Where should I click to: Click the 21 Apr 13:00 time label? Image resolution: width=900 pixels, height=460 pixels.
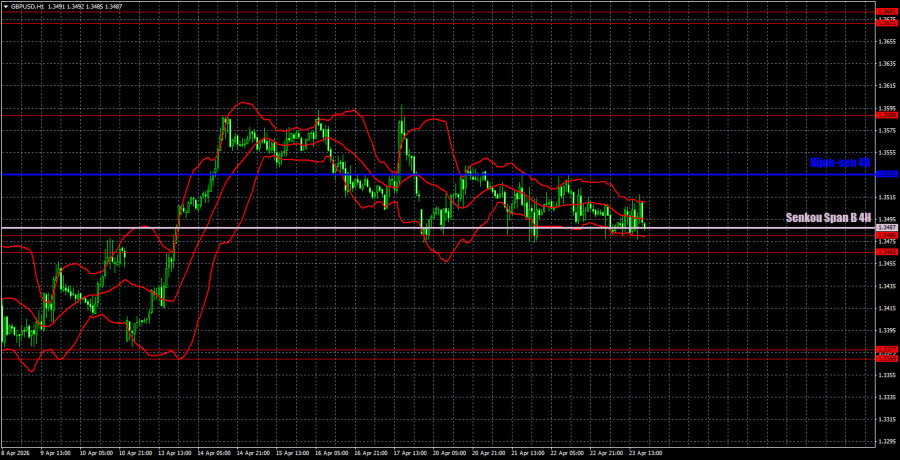click(x=528, y=453)
